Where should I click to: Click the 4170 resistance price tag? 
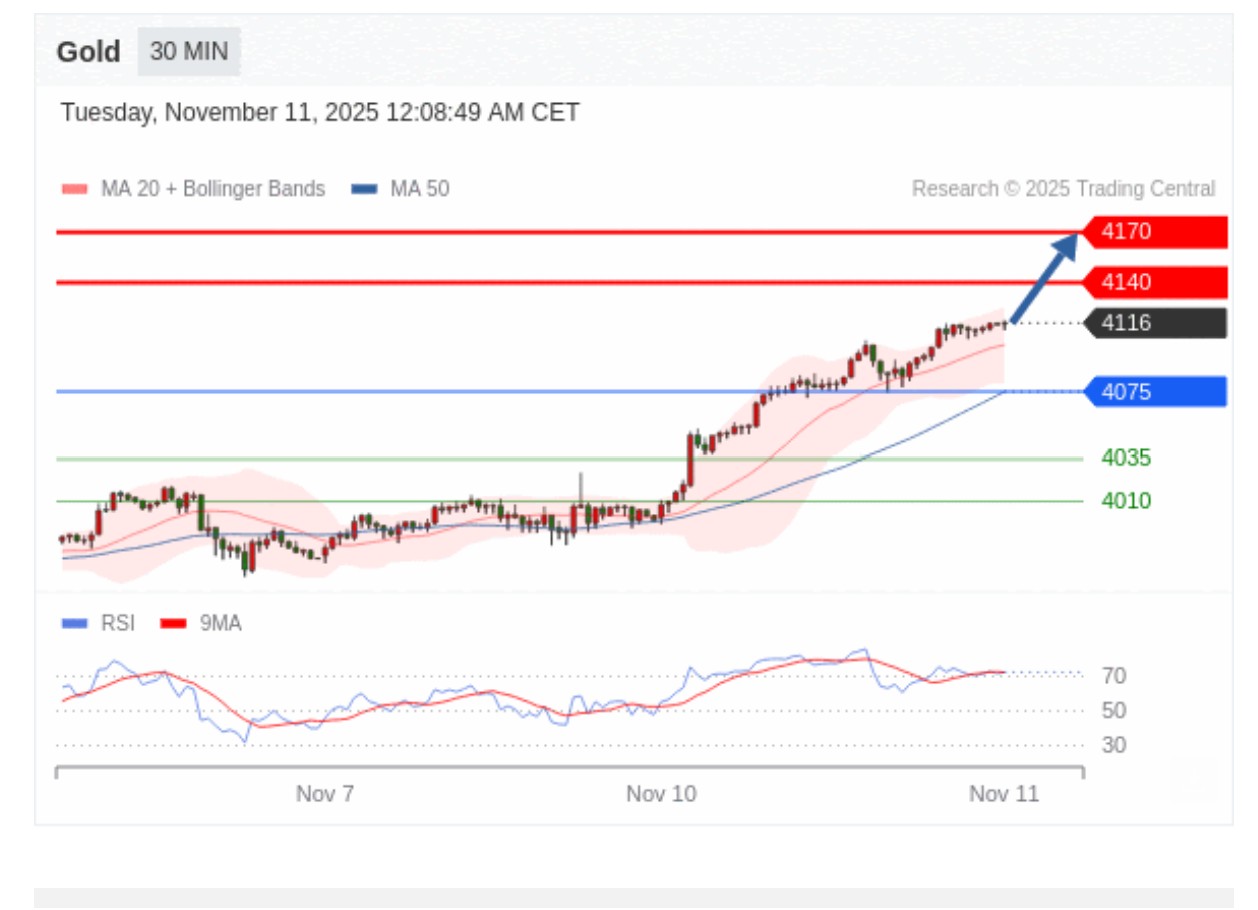[x=1155, y=232]
